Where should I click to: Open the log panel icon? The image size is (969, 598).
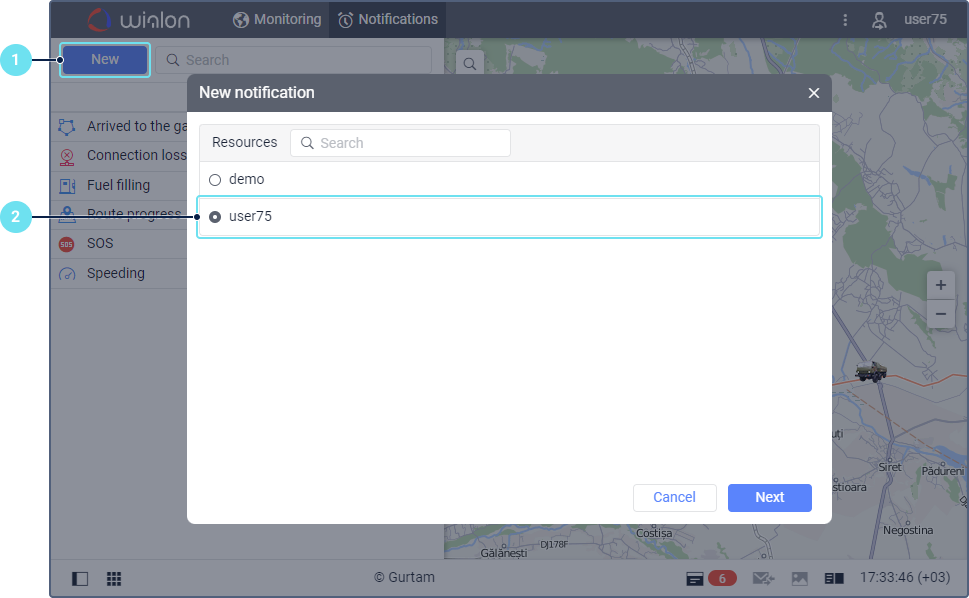click(x=834, y=578)
